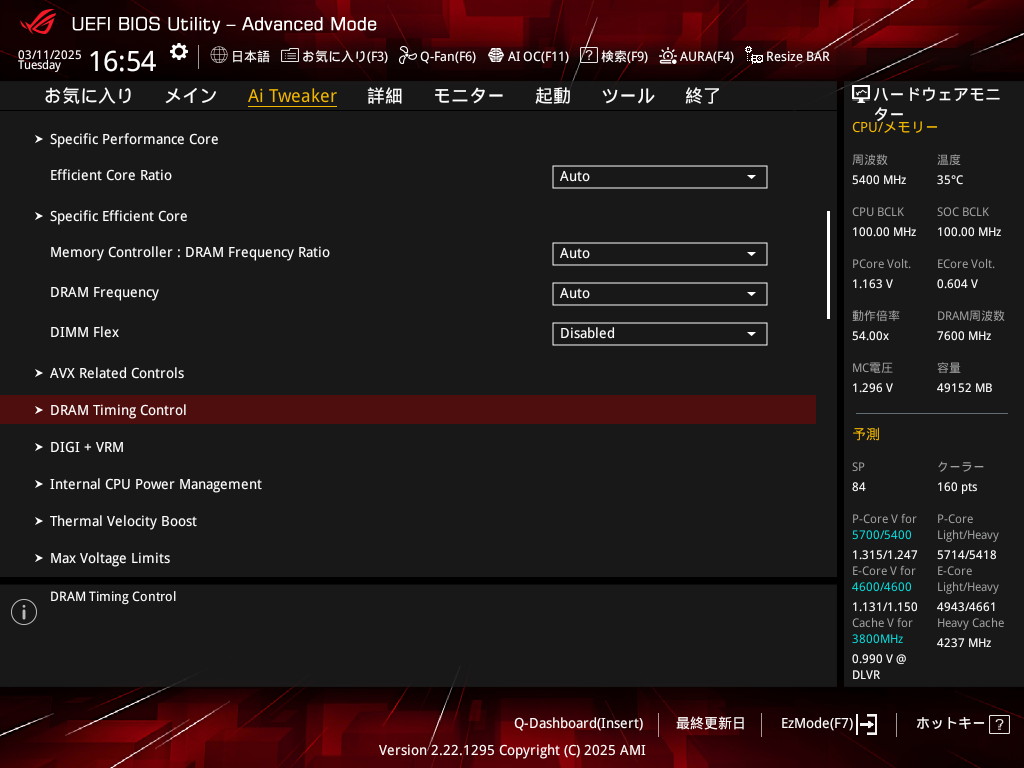
Task: Switch to 起動 tab
Action: pos(552,95)
